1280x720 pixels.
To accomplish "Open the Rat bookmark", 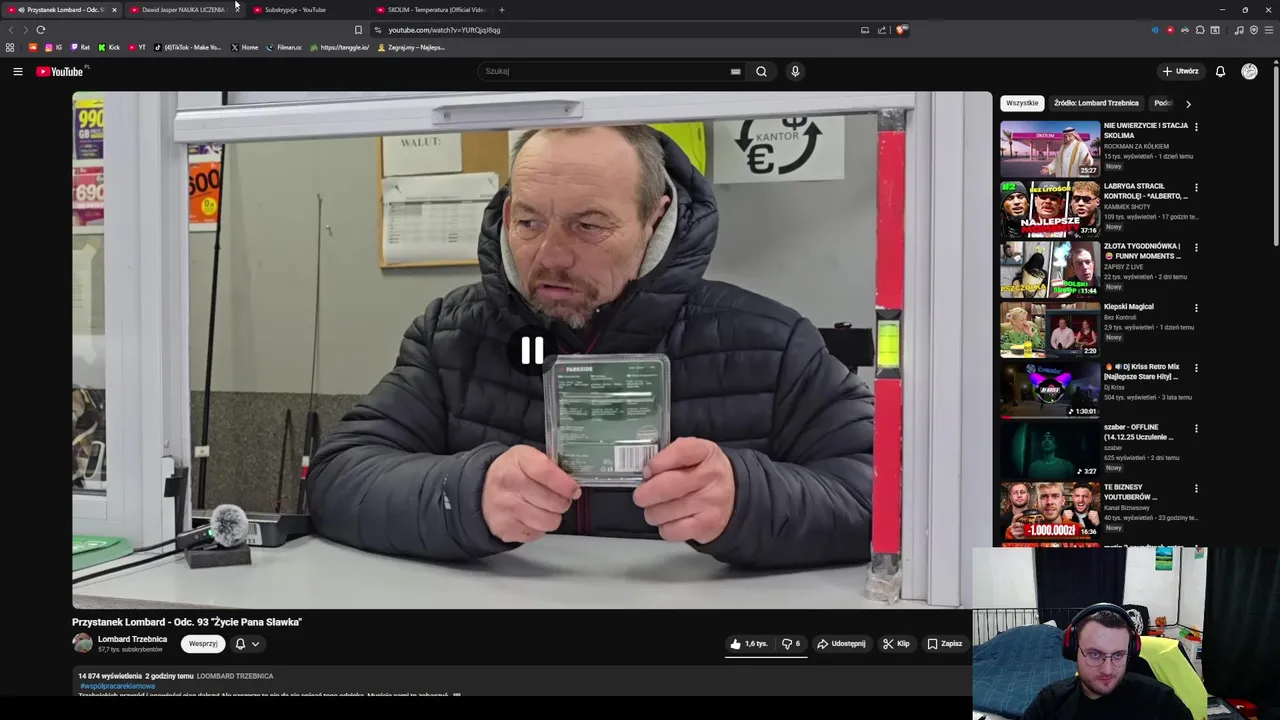I will click(x=80, y=47).
